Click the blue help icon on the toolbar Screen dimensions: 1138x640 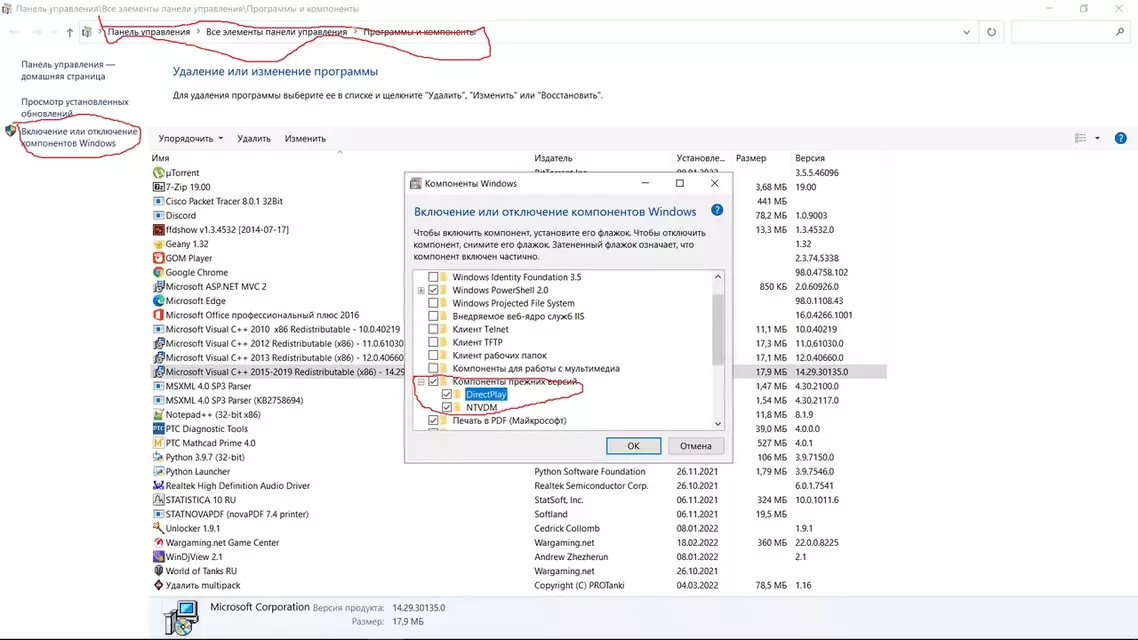pos(1121,138)
